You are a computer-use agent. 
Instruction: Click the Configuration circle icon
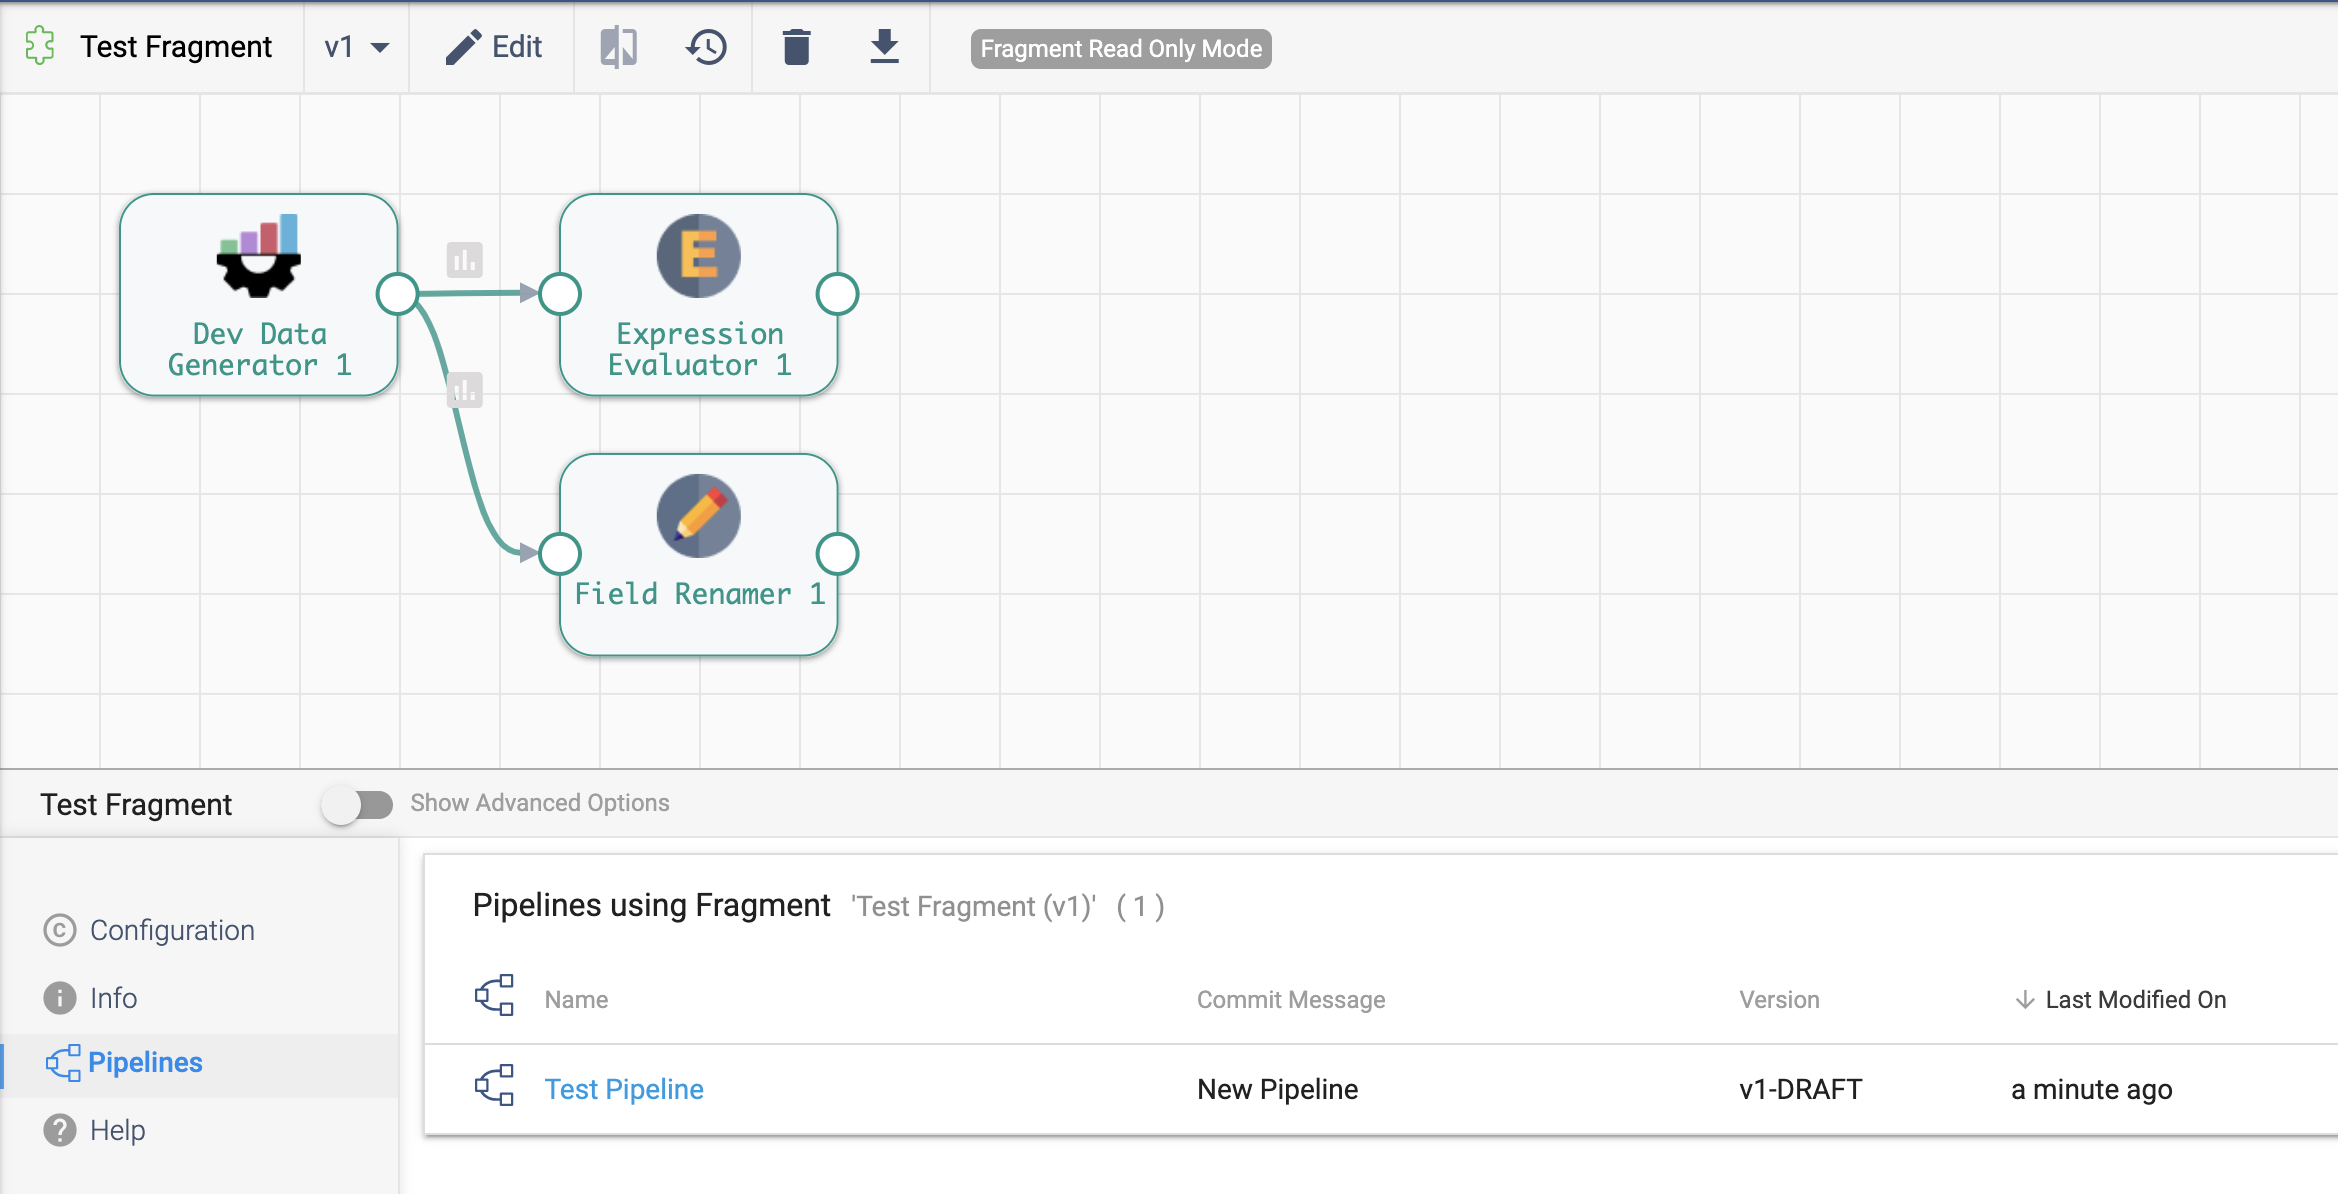60,930
